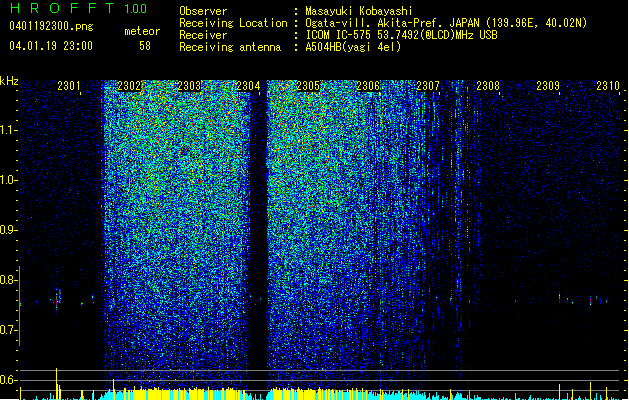629x400 pixels.
Task: Click the kHz axis unit label
Action: (9, 81)
